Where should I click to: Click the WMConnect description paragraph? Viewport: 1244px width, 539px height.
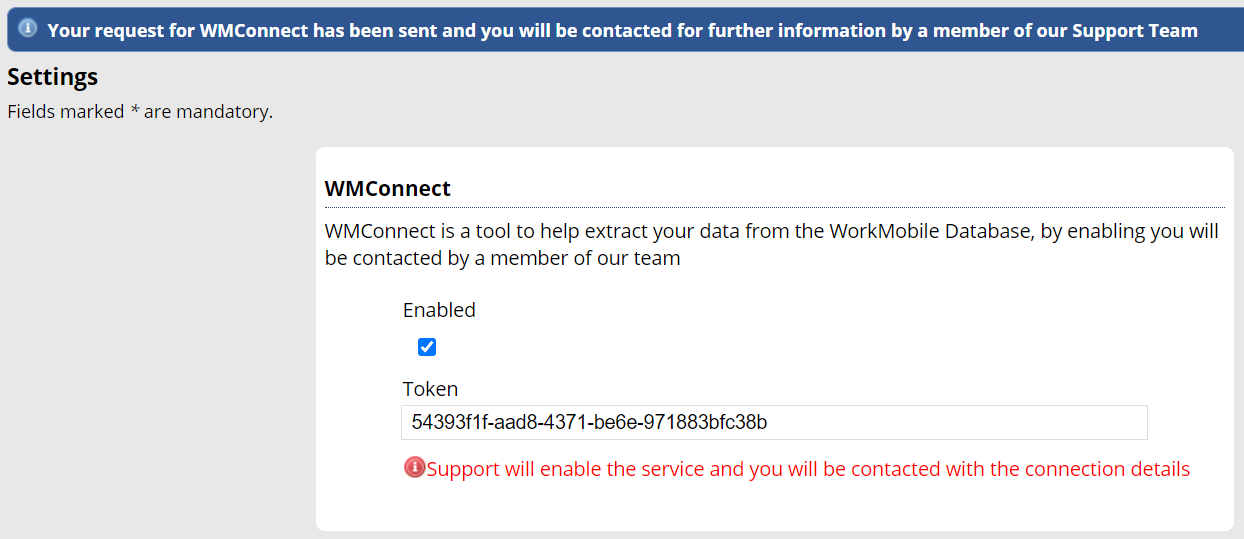pyautogui.click(x=771, y=244)
